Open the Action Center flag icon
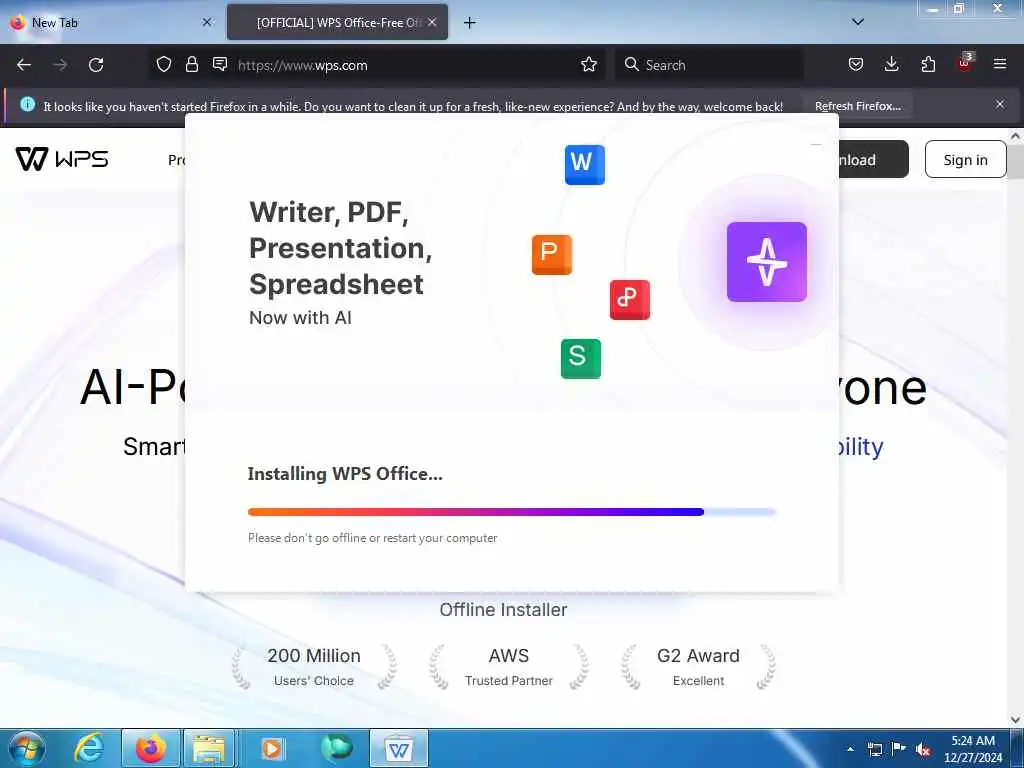The height and width of the screenshot is (768, 1024). [x=899, y=749]
